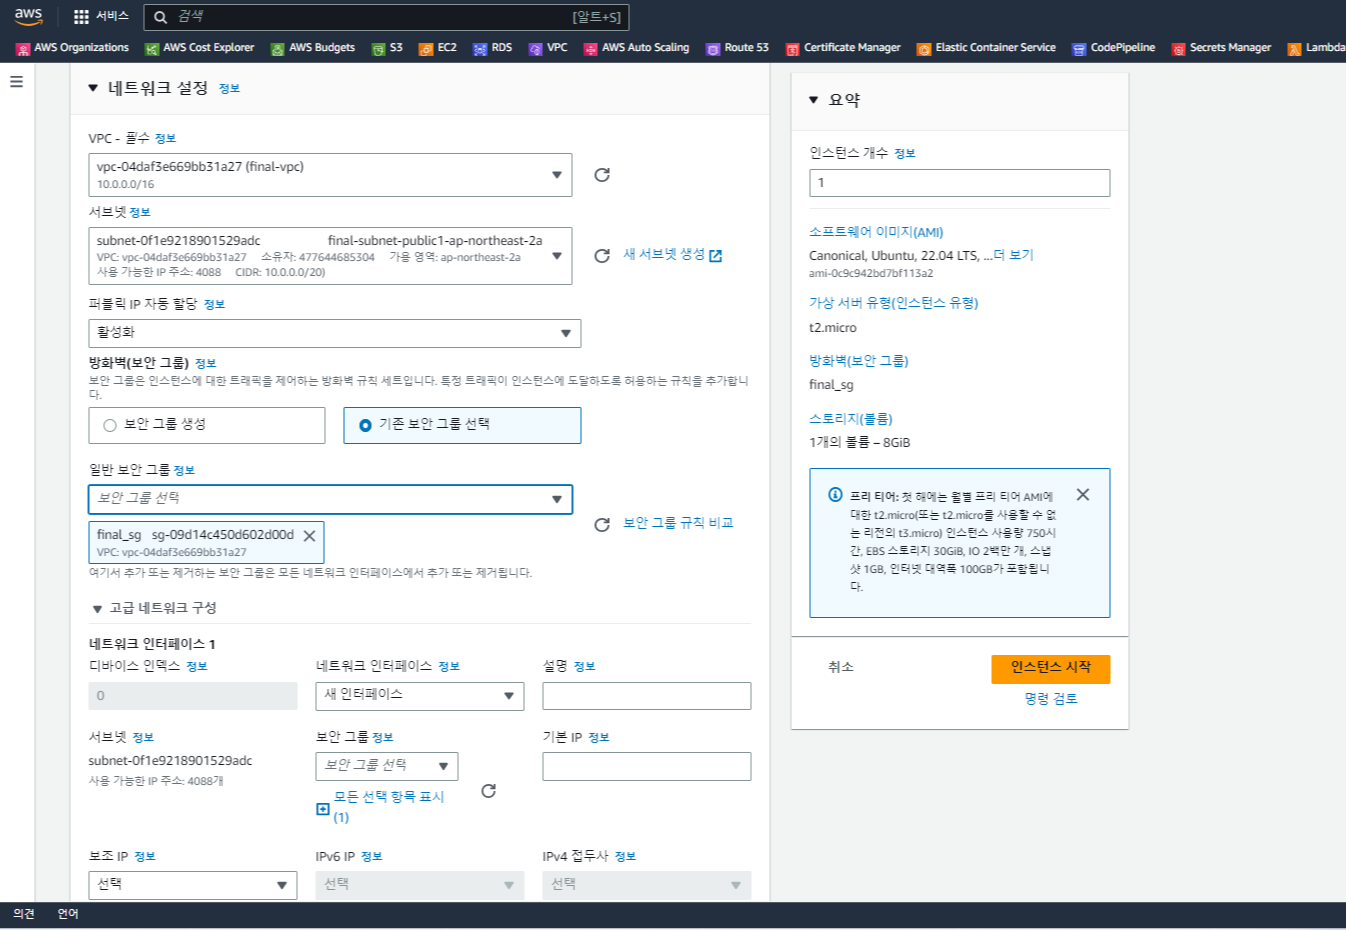Open storage volumes summary link
Image resolution: width=1346 pixels, height=930 pixels.
tap(851, 419)
